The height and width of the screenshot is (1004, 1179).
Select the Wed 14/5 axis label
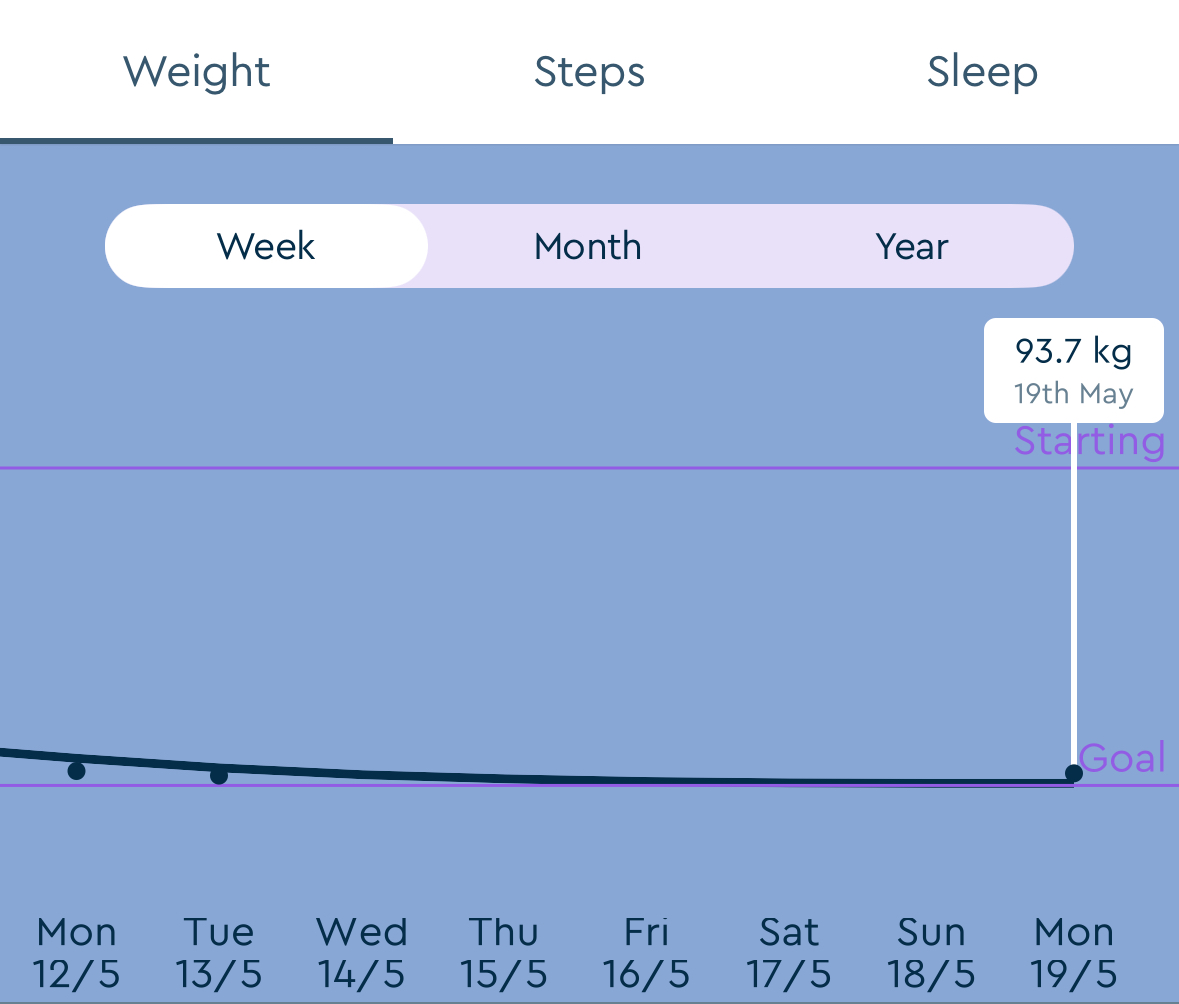[x=362, y=952]
